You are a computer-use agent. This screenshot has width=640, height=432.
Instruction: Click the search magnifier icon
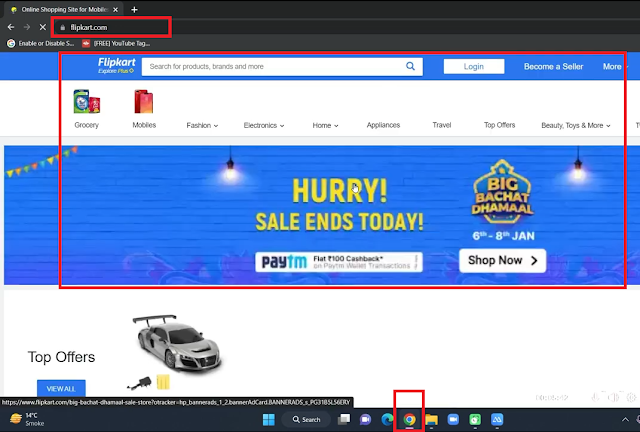click(410, 66)
